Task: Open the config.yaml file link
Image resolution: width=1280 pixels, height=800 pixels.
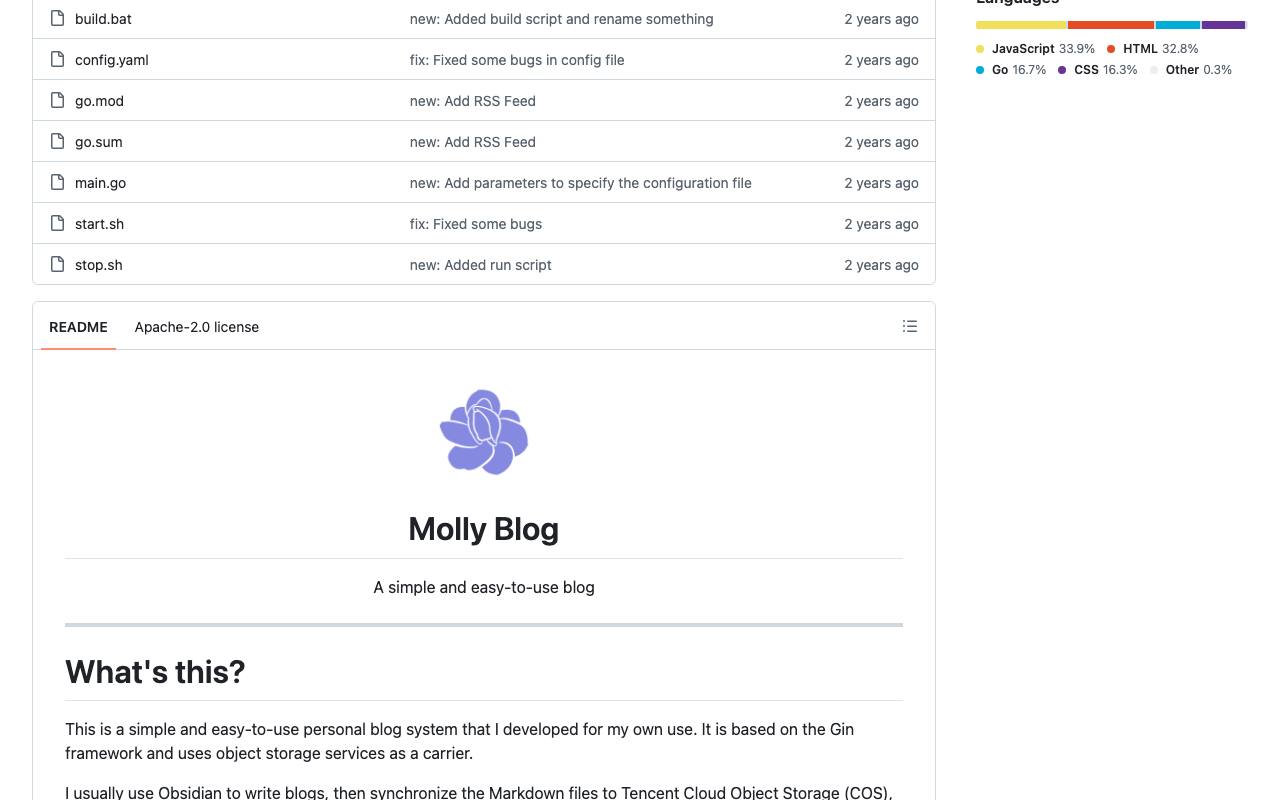Action: coord(112,60)
